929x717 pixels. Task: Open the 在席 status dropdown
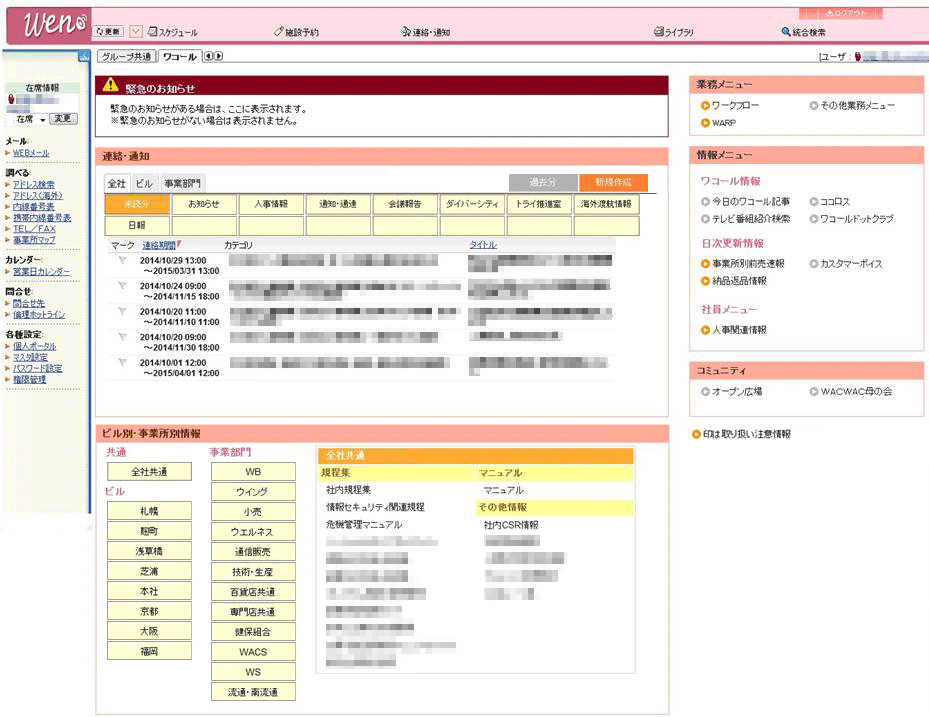[30, 119]
